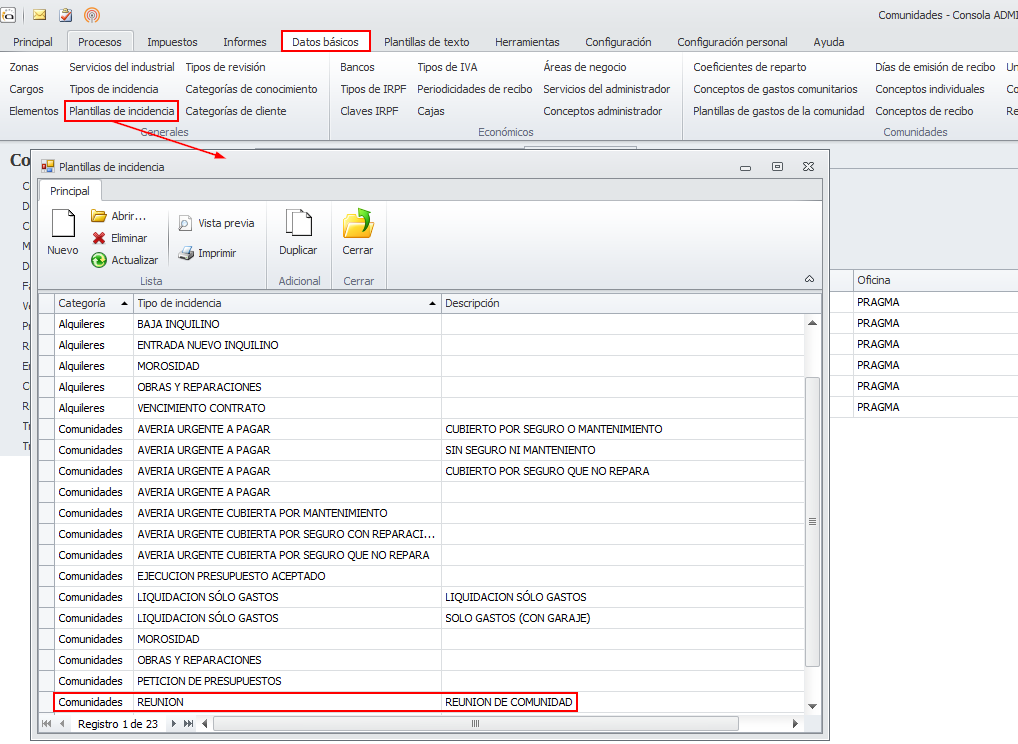Image resolution: width=1018 pixels, height=744 pixels.
Task: Maximize the Plantillas de incidencia window
Action: coord(777,167)
